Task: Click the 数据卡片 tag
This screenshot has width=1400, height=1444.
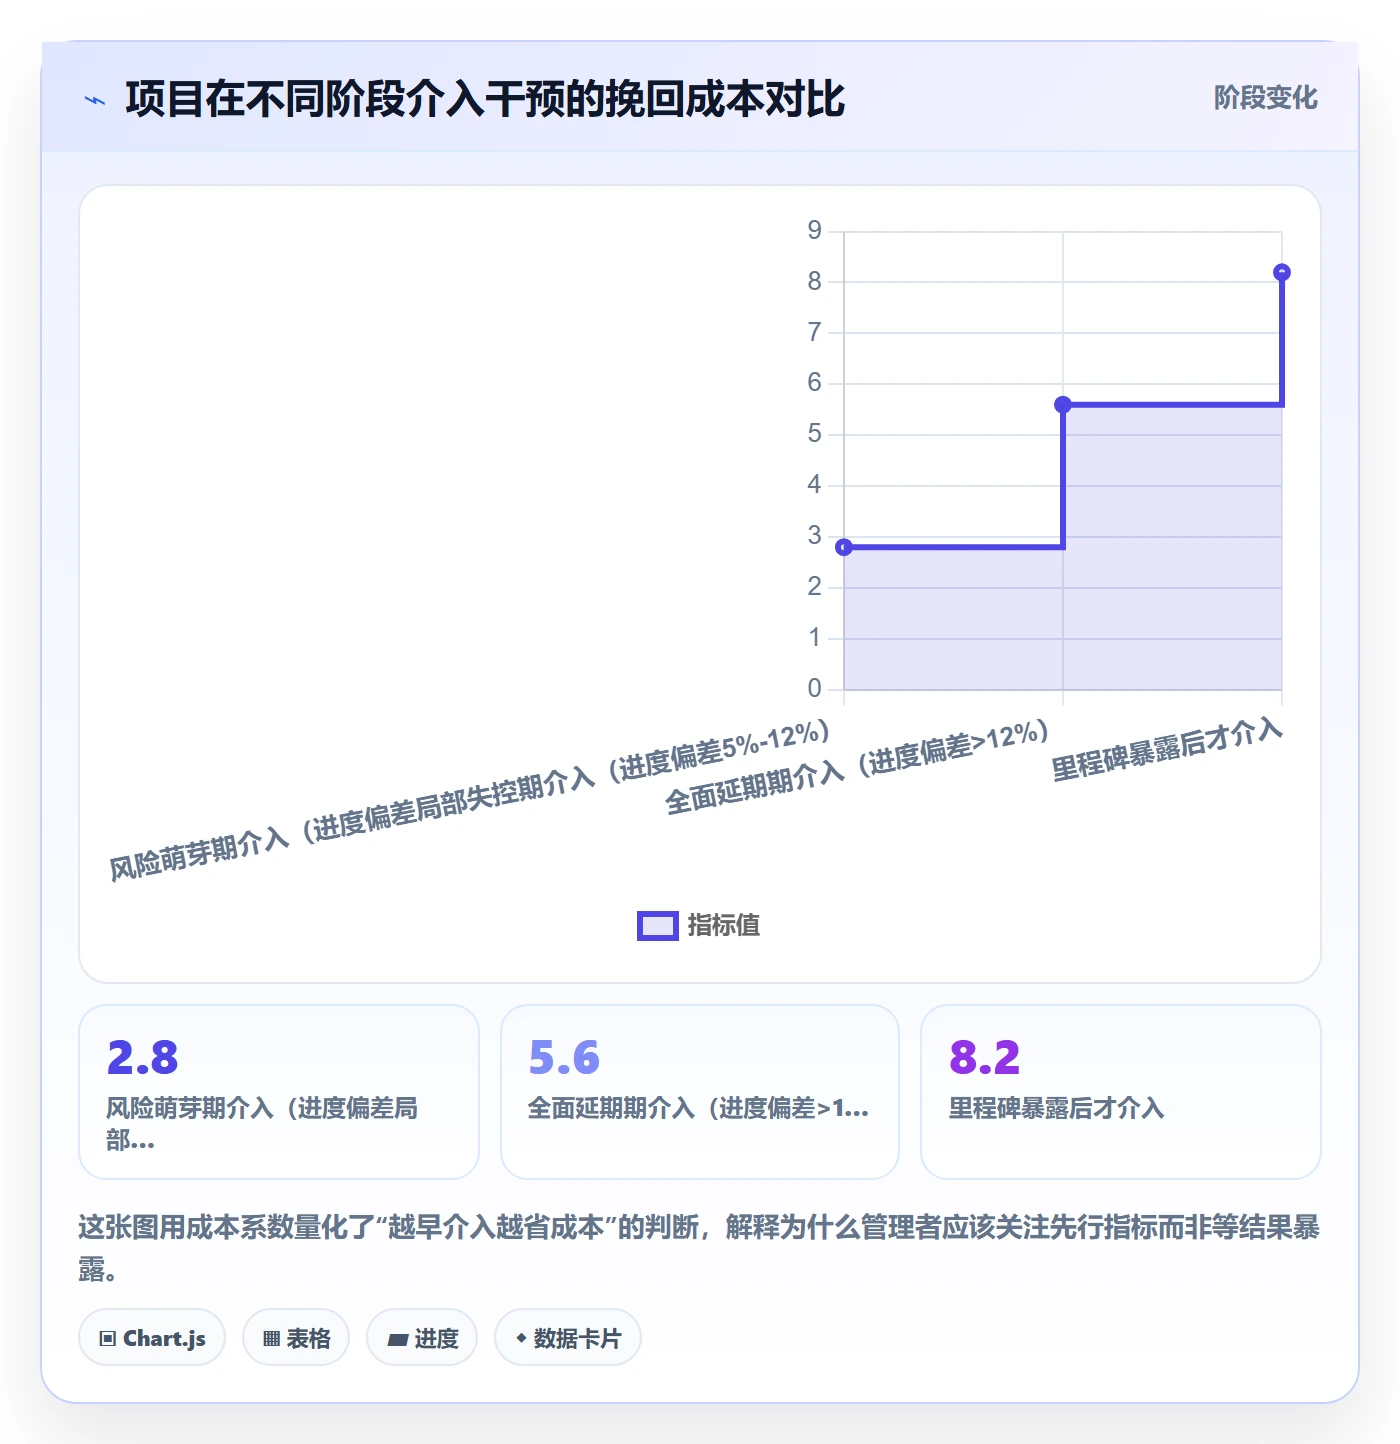Action: 568,1337
